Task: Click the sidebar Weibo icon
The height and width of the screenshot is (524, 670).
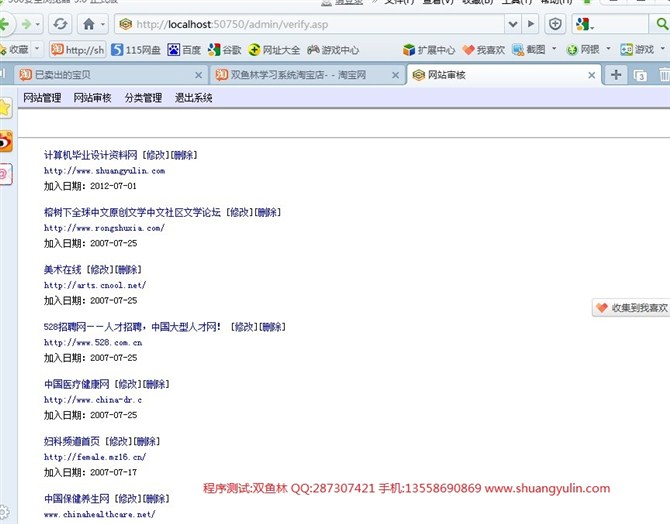Action: tap(5, 141)
